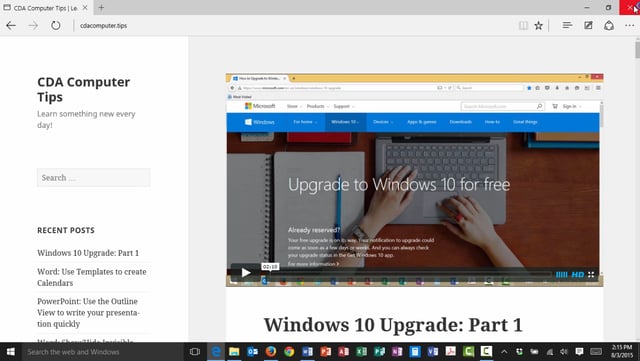Click the cdacomputer.tips address bar

[103, 25]
